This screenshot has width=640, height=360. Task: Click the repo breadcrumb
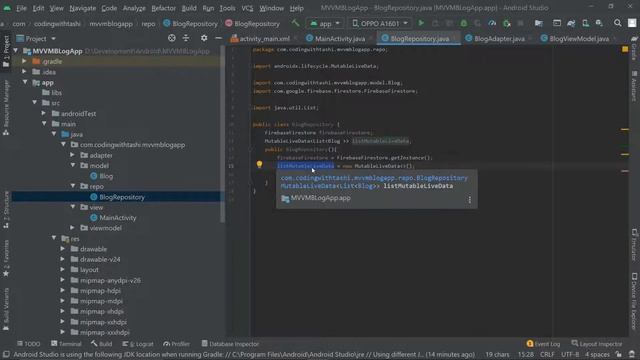pyautogui.click(x=148, y=24)
